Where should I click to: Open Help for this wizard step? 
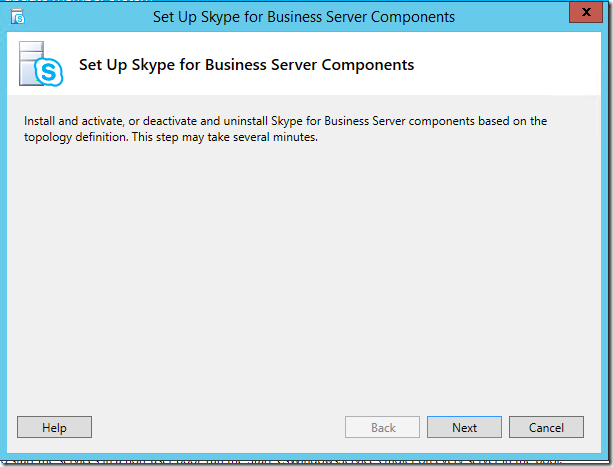coord(54,427)
